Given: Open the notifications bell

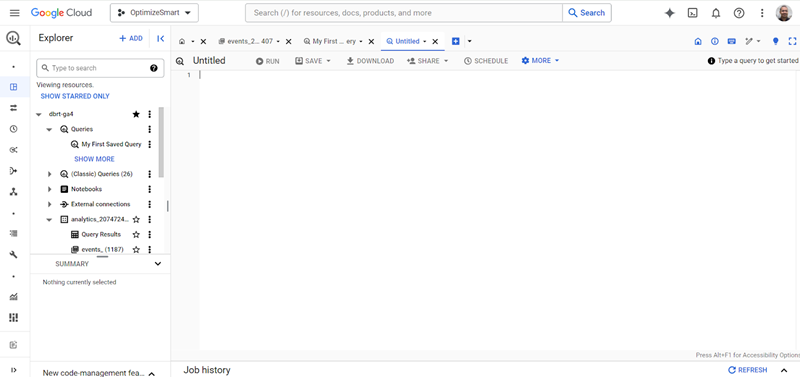Looking at the screenshot, I should click(716, 13).
